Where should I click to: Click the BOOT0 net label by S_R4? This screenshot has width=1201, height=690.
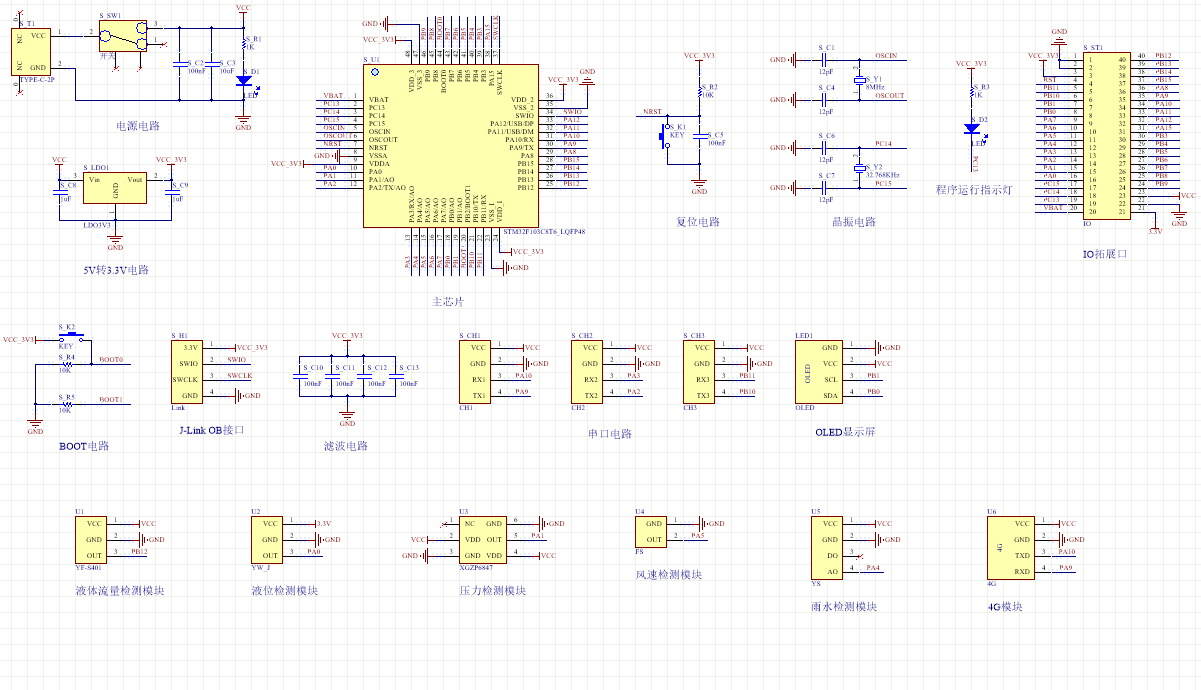[x=110, y=359]
